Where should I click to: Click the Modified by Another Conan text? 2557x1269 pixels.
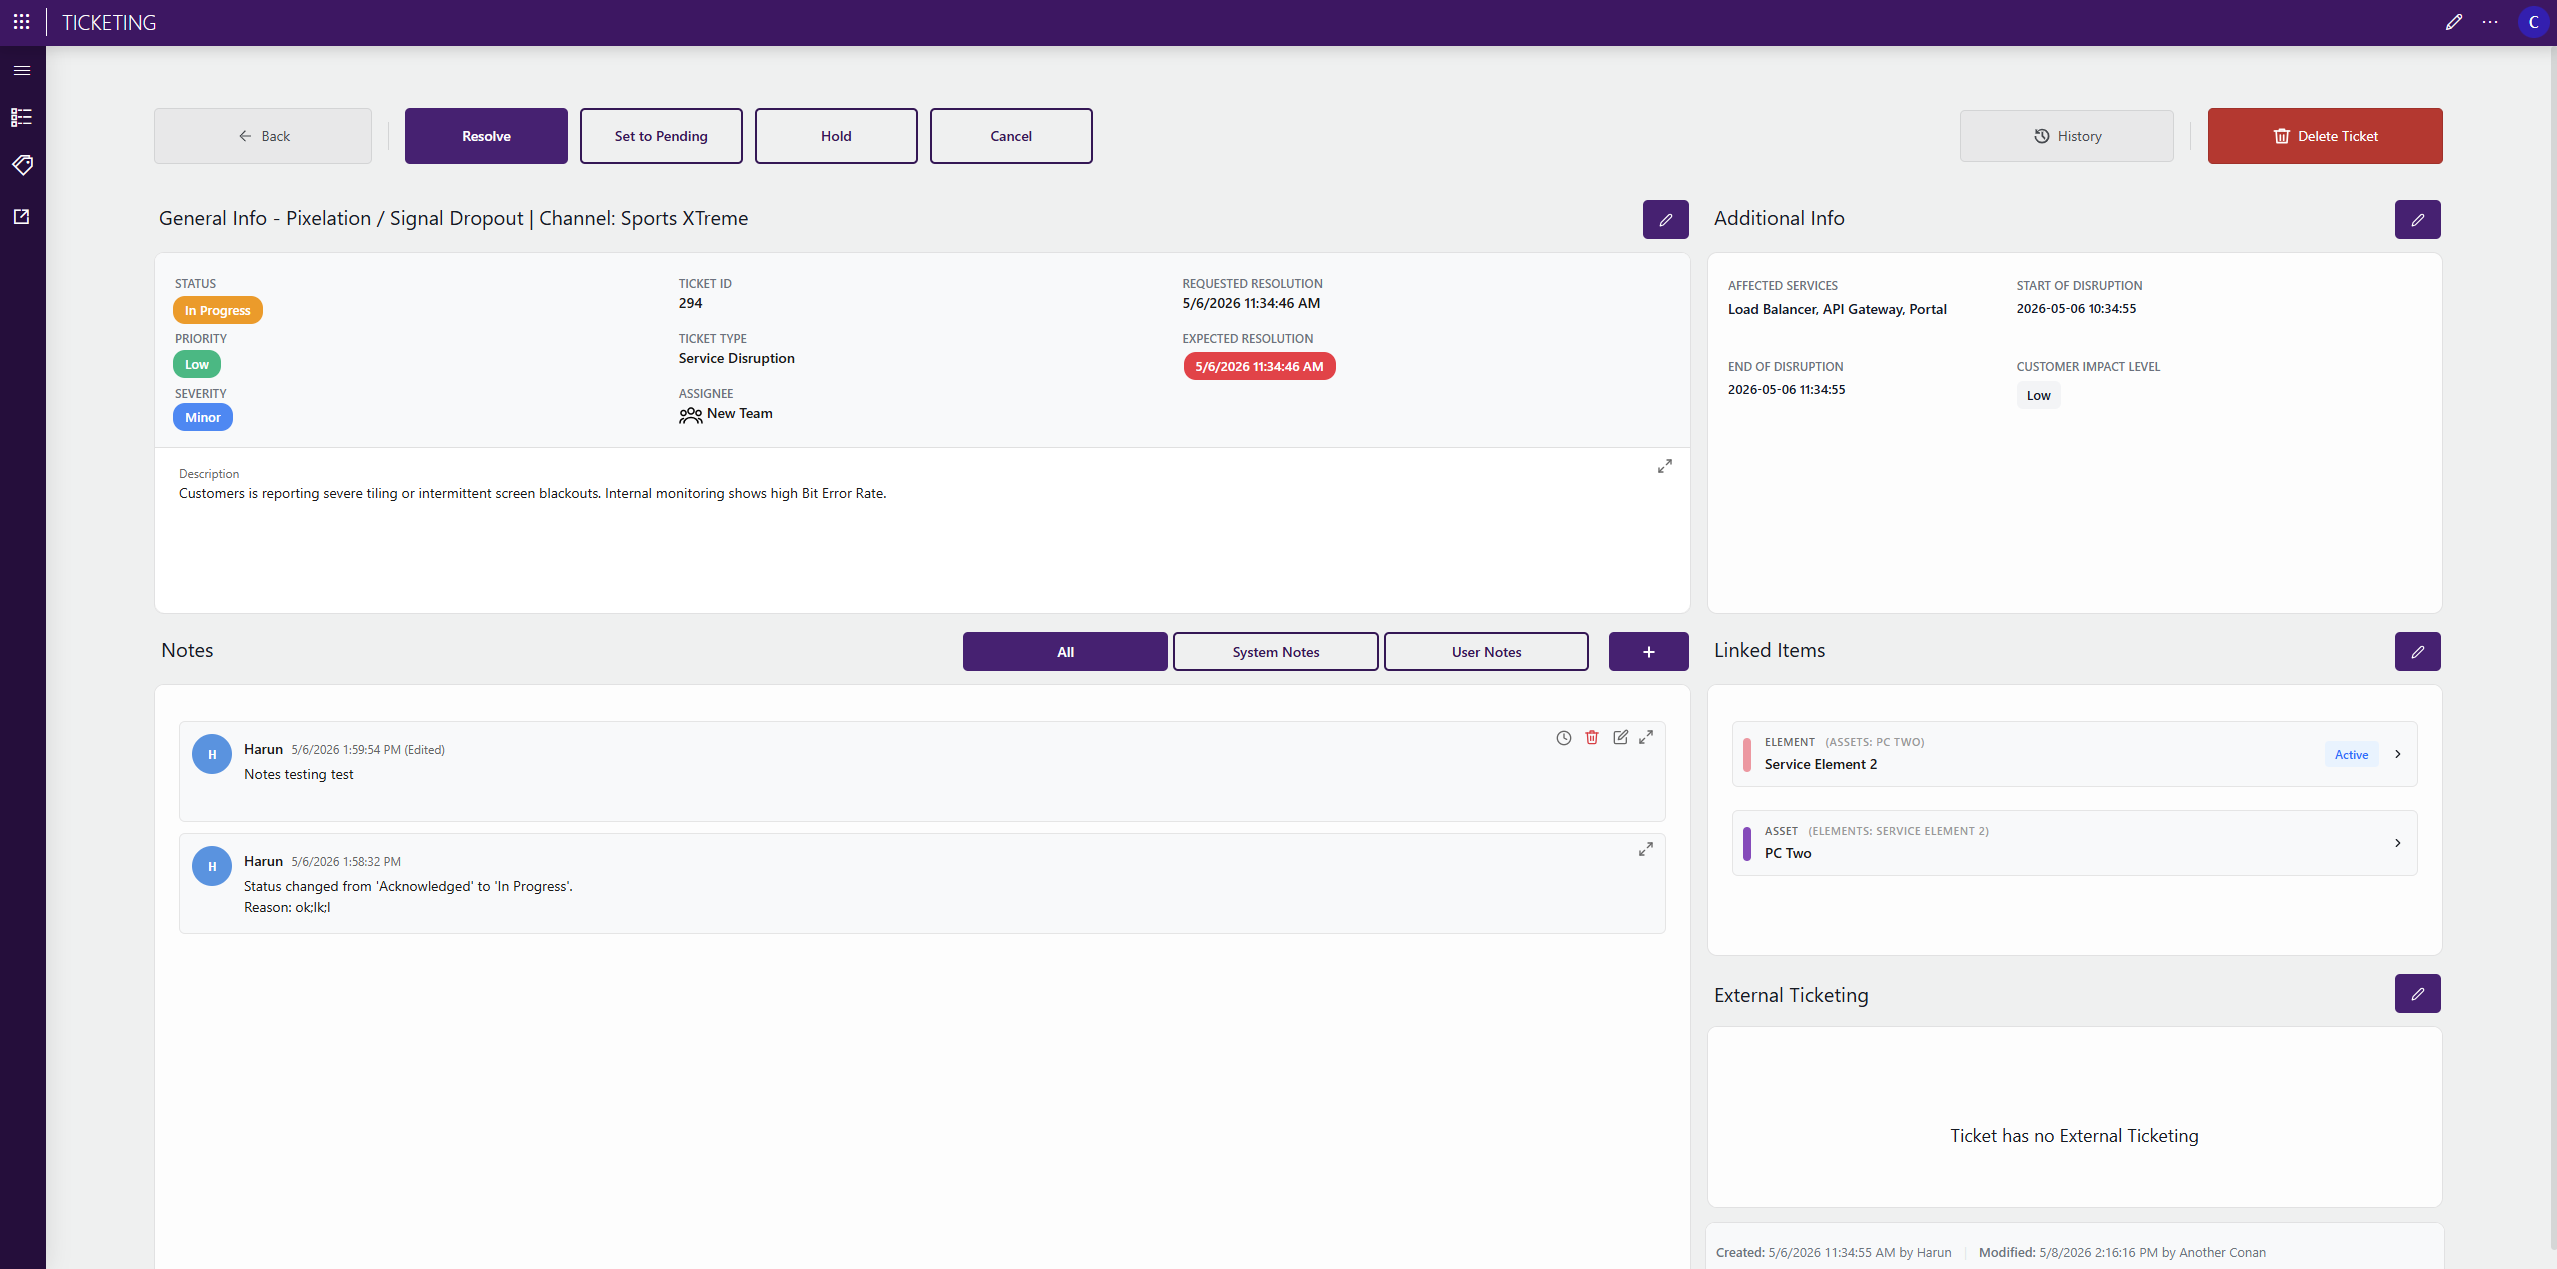2122,1253
